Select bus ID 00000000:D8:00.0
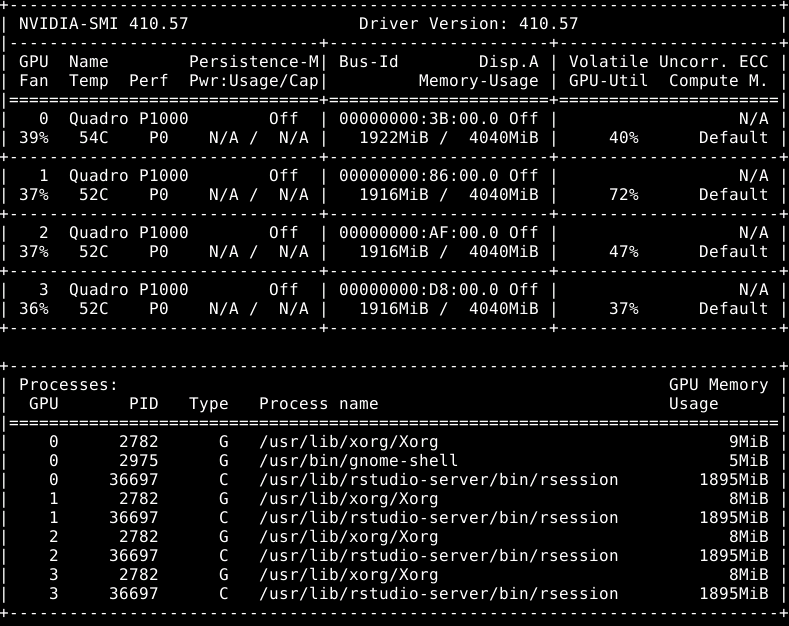 419,290
